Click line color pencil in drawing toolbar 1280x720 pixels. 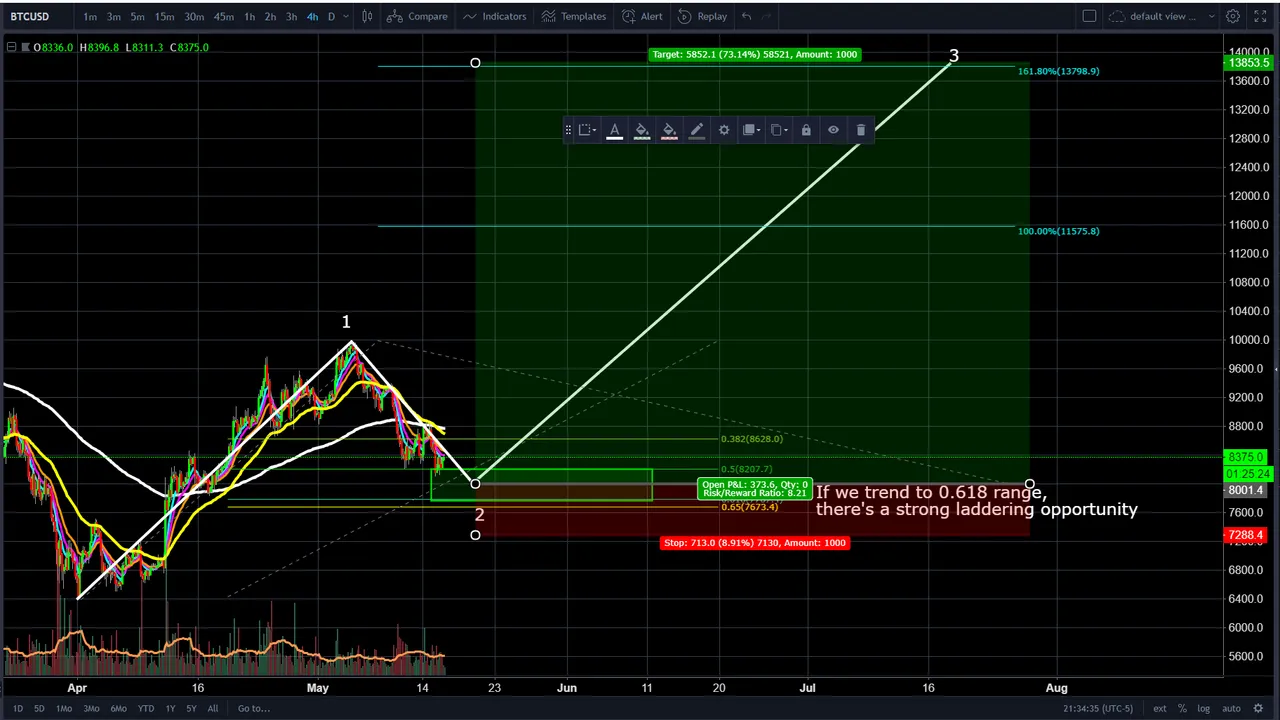(x=697, y=130)
